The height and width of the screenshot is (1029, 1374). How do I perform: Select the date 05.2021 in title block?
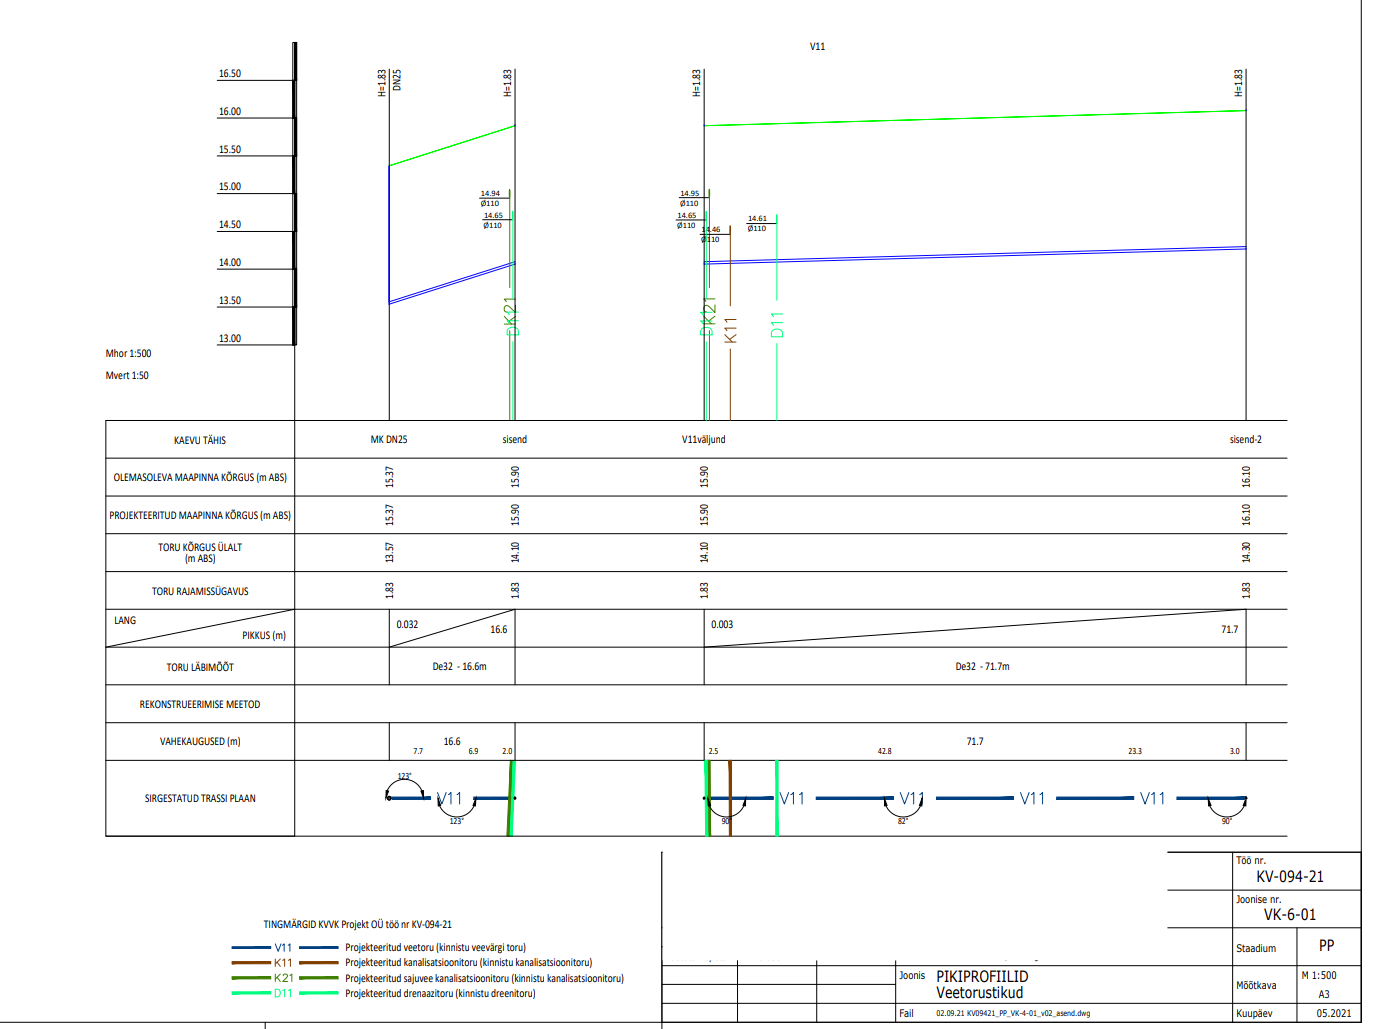pyautogui.click(x=1333, y=1013)
